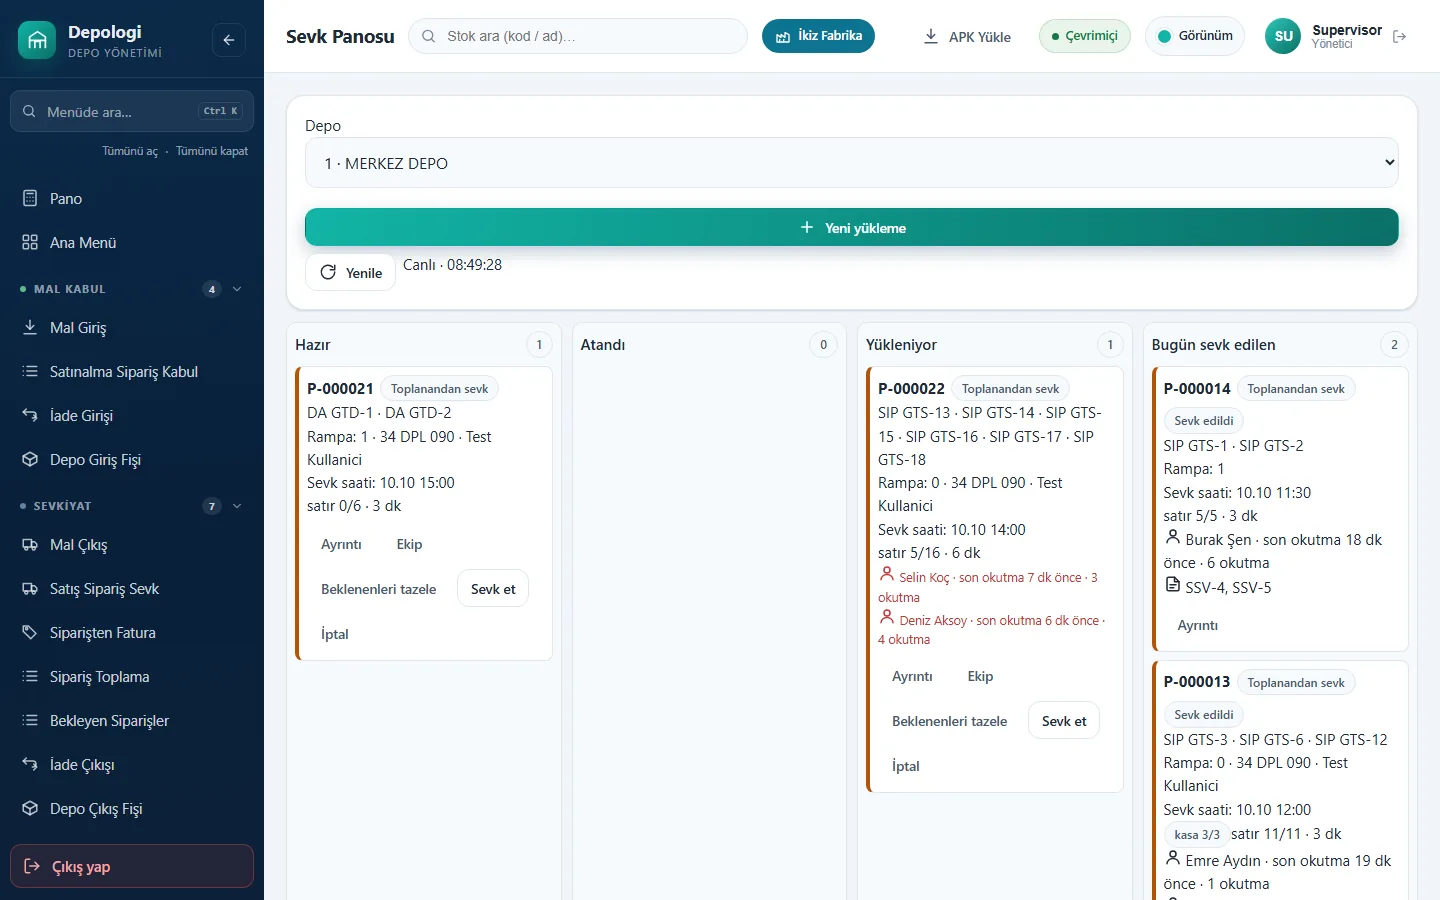Click the Yeni yükleme button
1440x900 pixels.
(x=852, y=227)
